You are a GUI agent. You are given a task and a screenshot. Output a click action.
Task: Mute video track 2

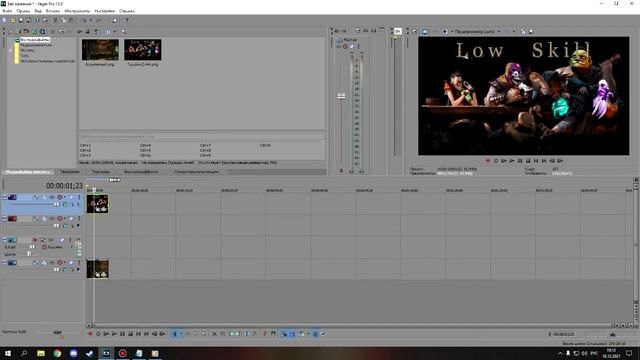71,219
